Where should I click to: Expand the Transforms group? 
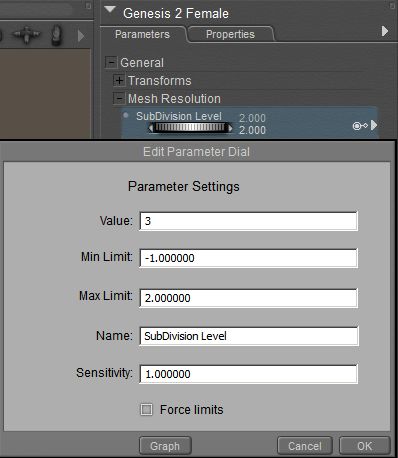(x=119, y=80)
